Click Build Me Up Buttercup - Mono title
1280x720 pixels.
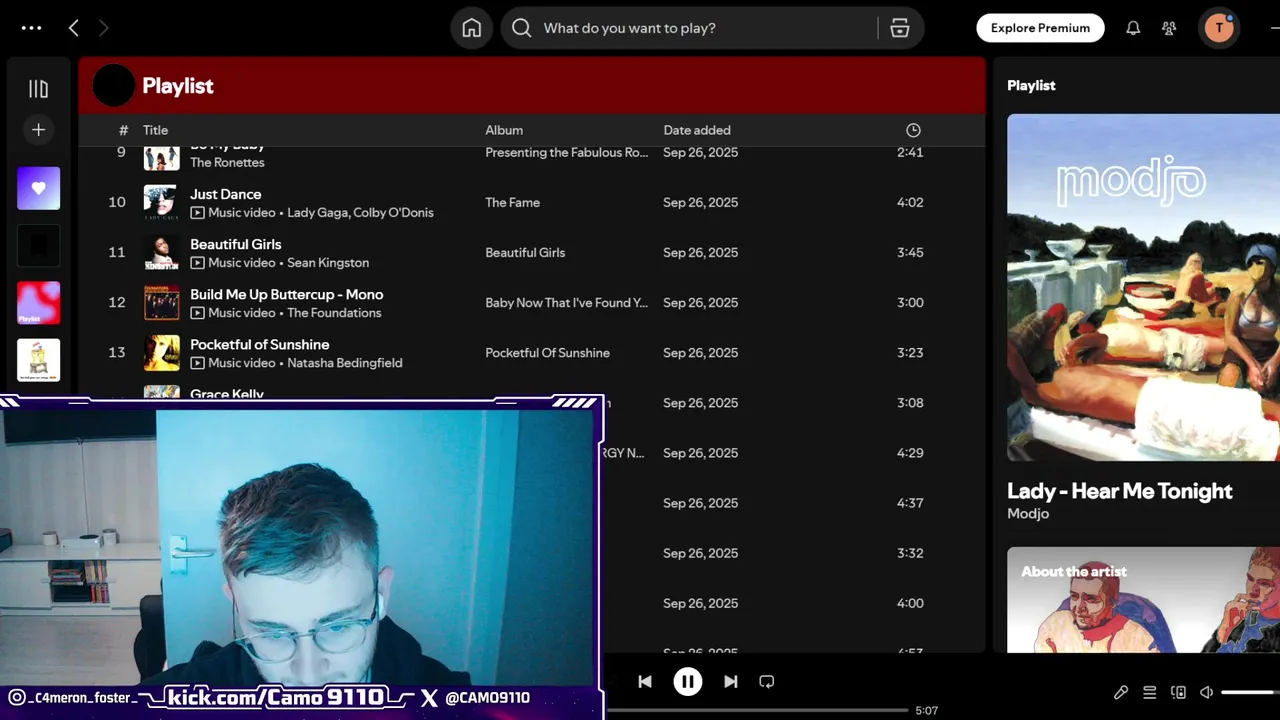tap(287, 294)
